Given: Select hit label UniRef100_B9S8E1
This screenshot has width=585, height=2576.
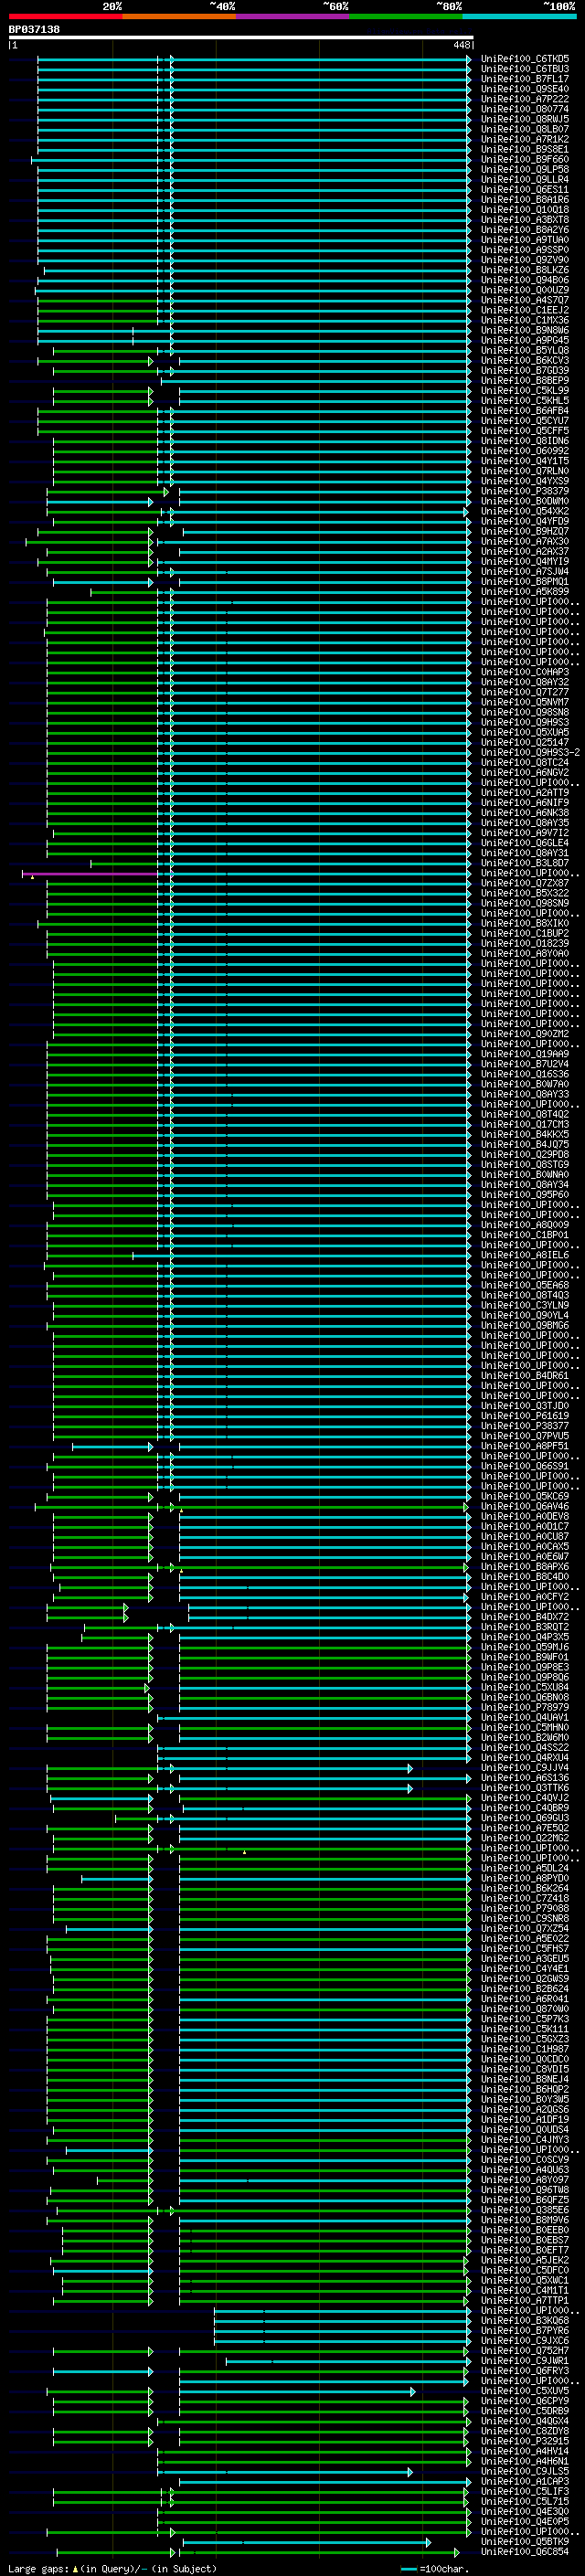Looking at the screenshot, I should pyautogui.click(x=525, y=150).
